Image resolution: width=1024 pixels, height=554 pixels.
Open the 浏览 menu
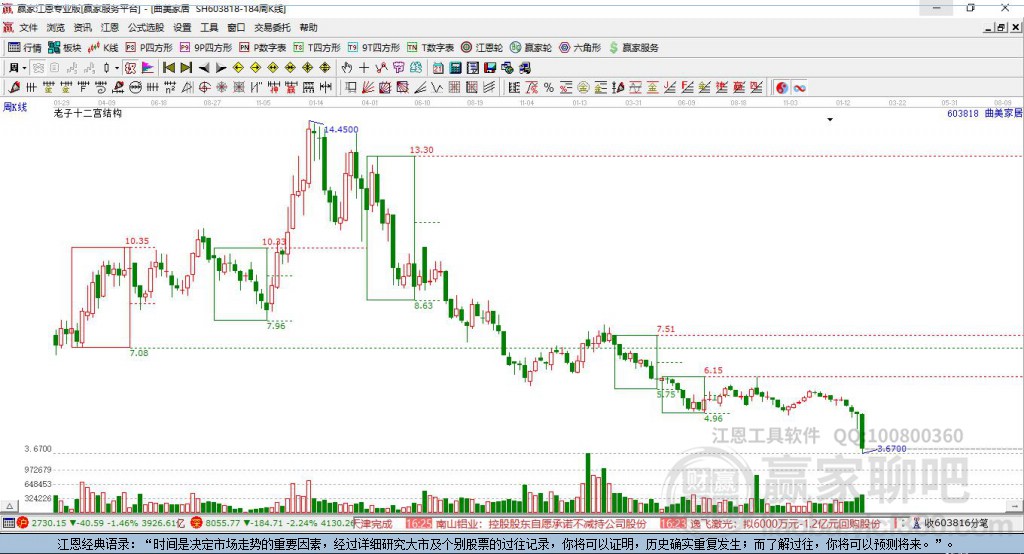(x=56, y=27)
